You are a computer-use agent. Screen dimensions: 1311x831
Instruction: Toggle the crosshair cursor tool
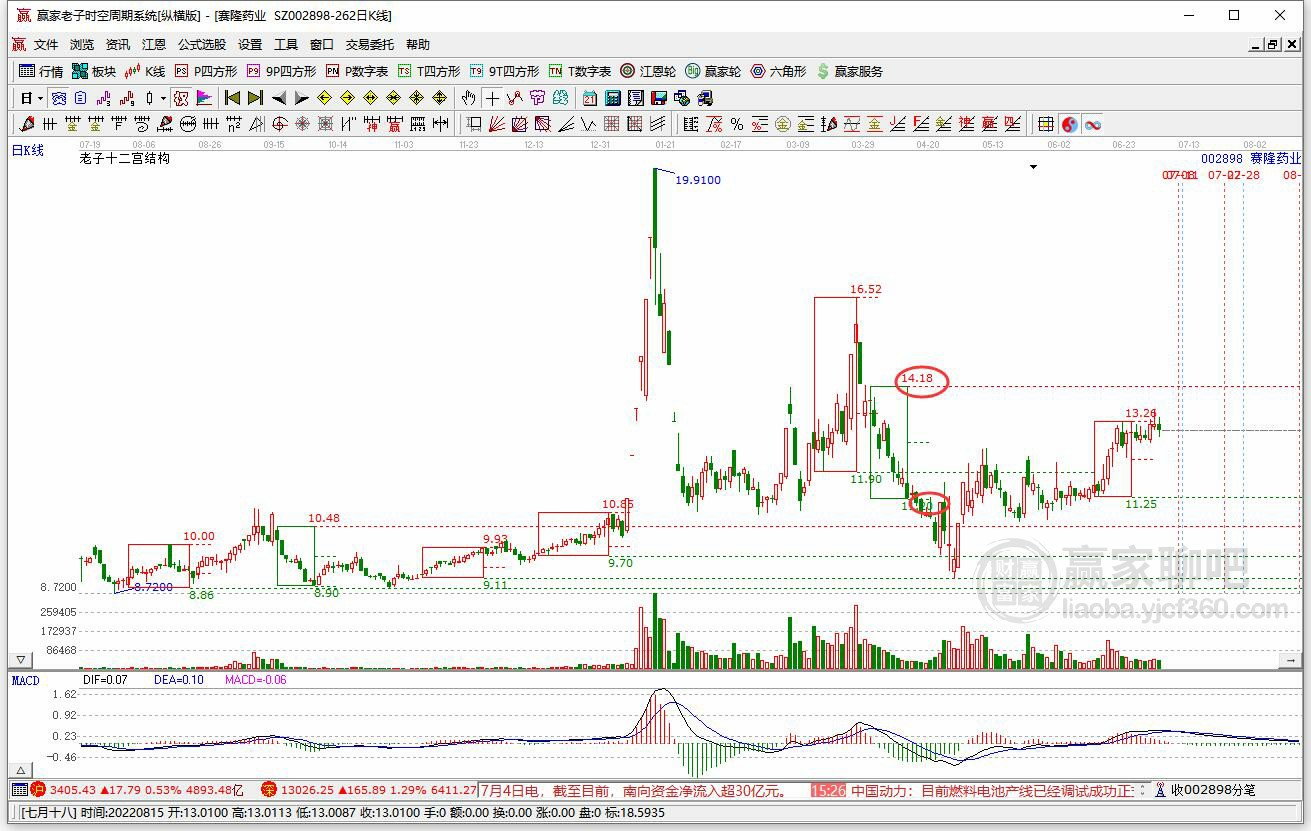pos(492,98)
